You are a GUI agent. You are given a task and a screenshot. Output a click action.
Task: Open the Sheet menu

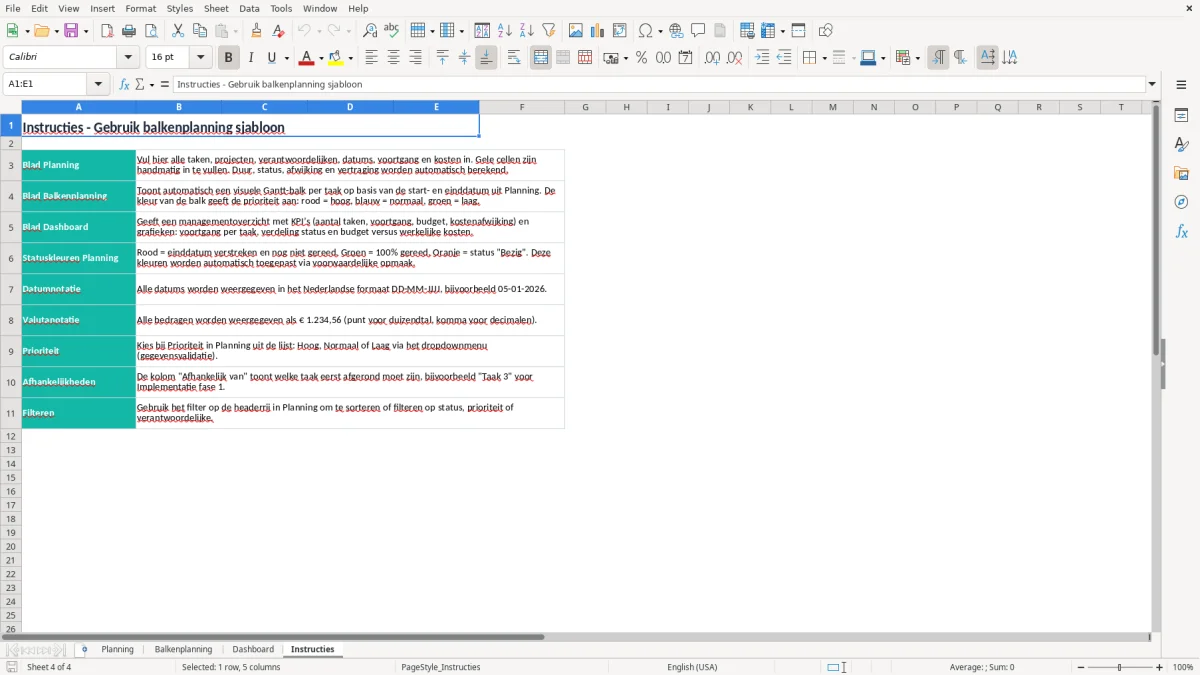point(217,8)
